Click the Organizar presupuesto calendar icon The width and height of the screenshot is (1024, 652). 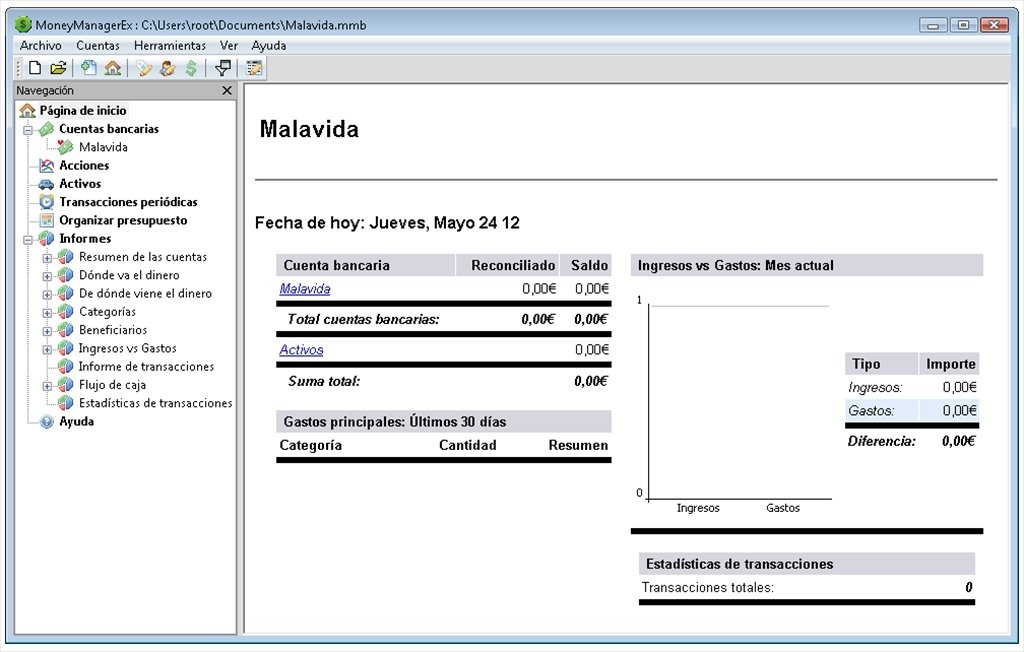point(46,220)
